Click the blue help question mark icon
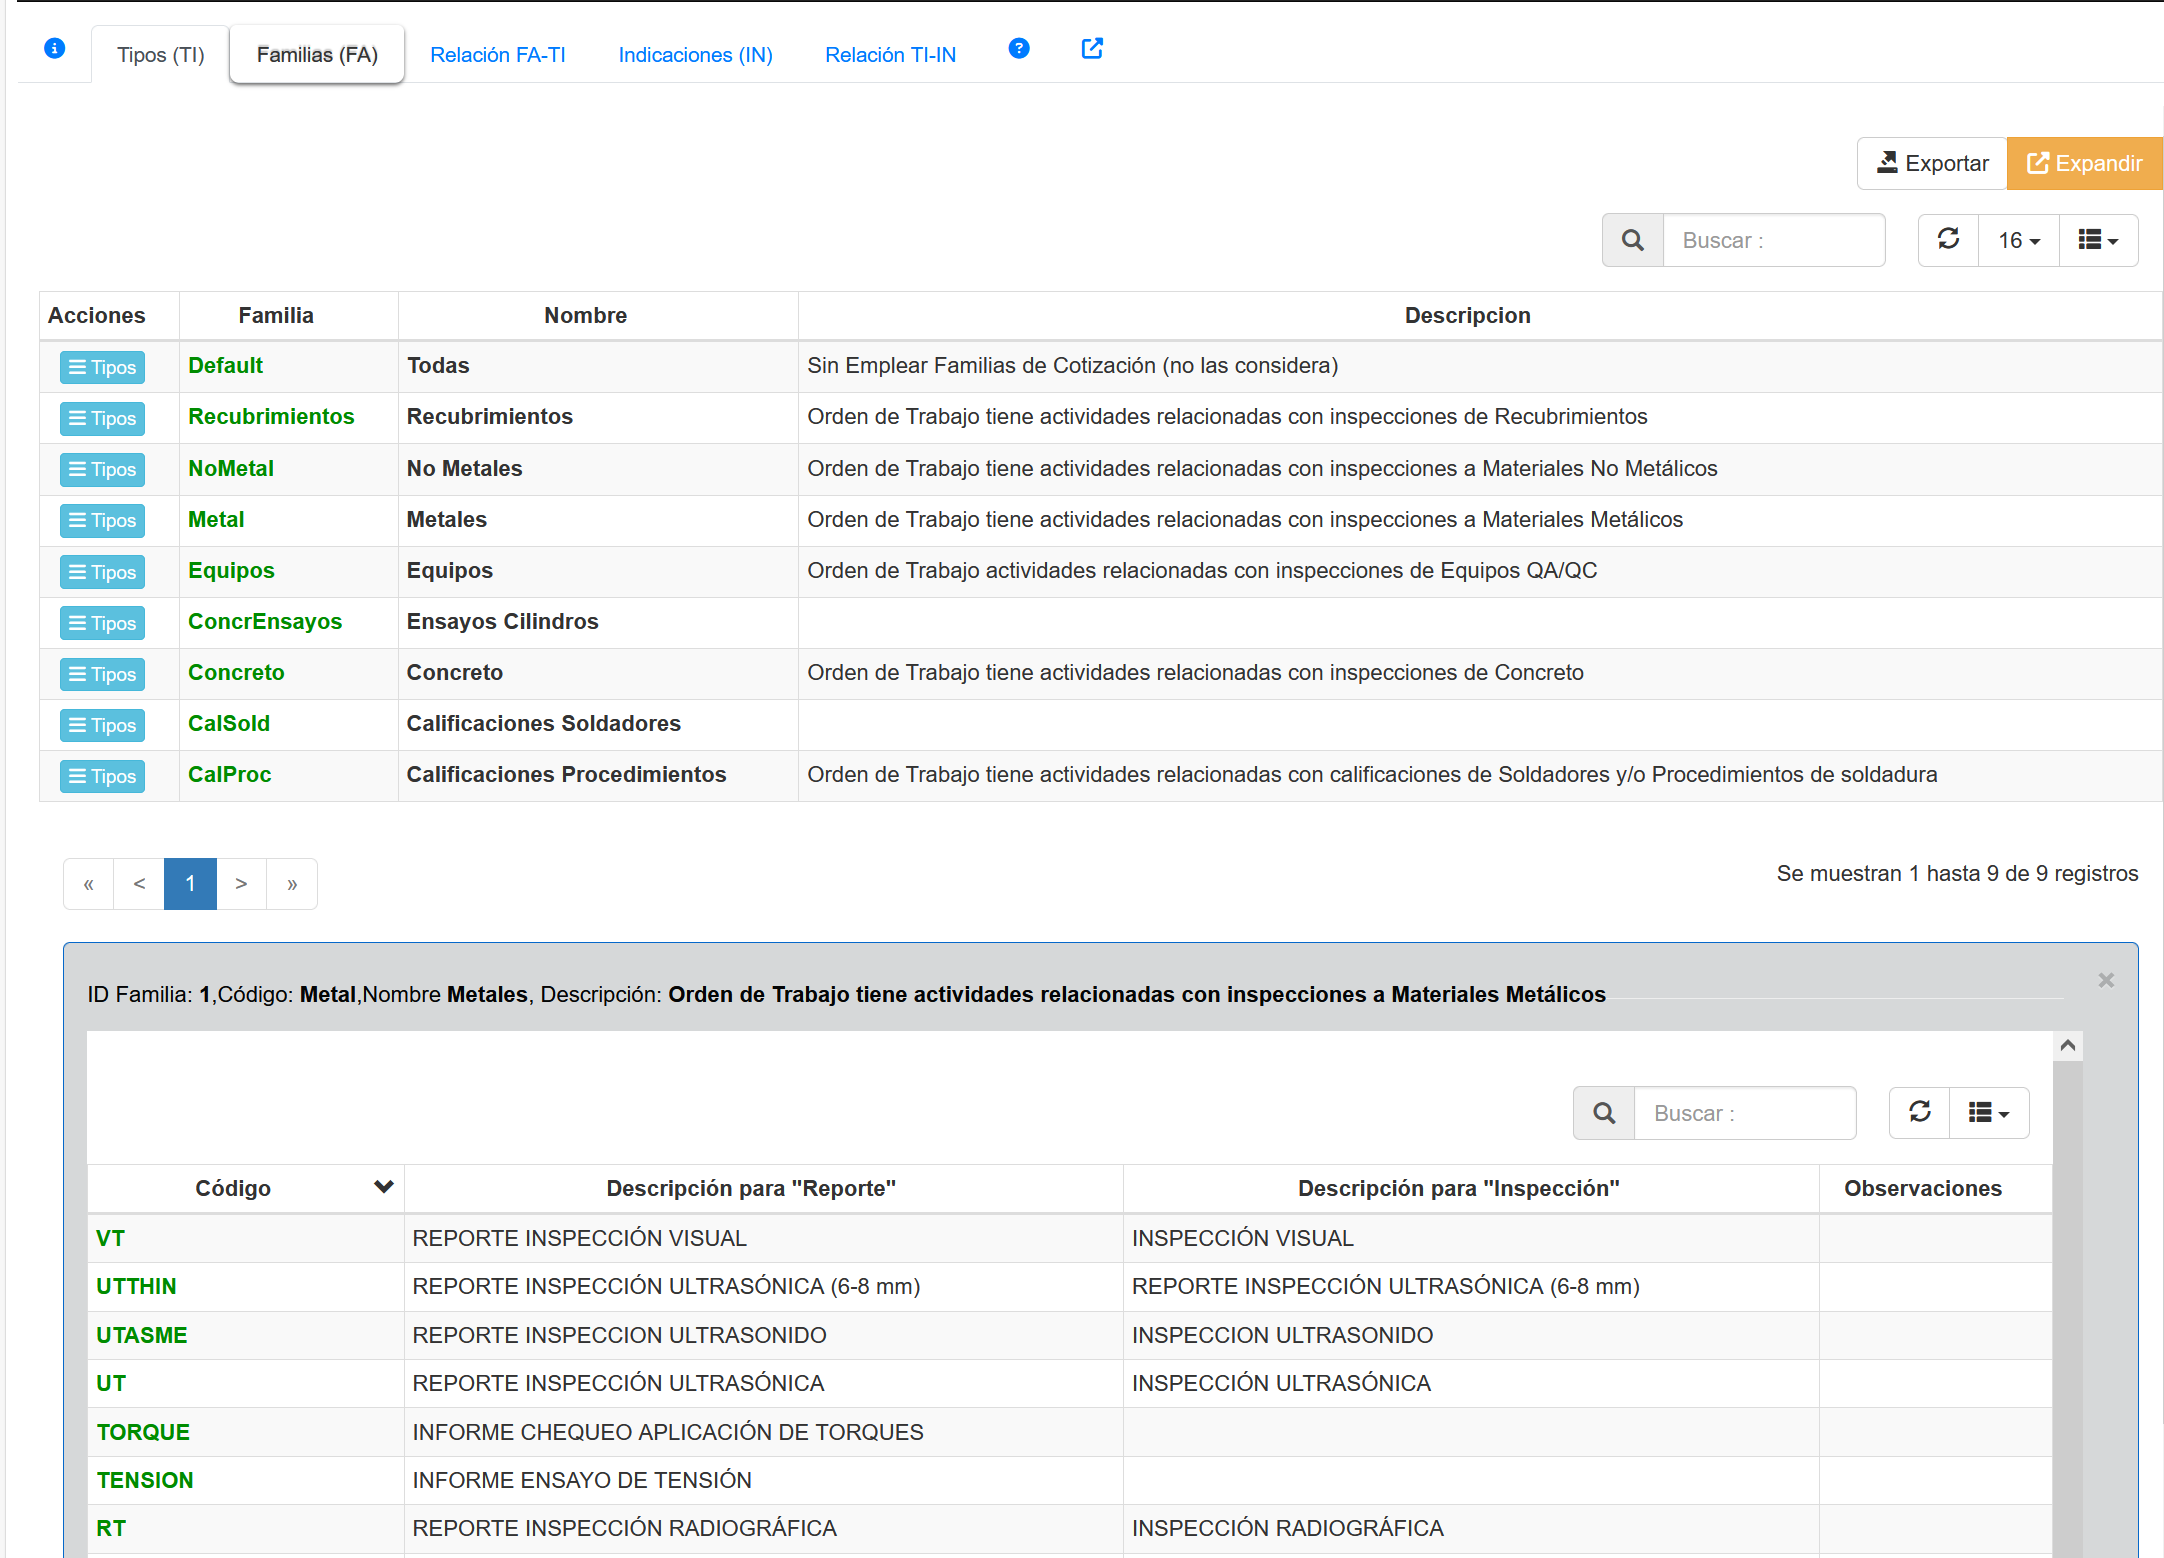Screen dimensions: 2164x1558 pos(1018,48)
